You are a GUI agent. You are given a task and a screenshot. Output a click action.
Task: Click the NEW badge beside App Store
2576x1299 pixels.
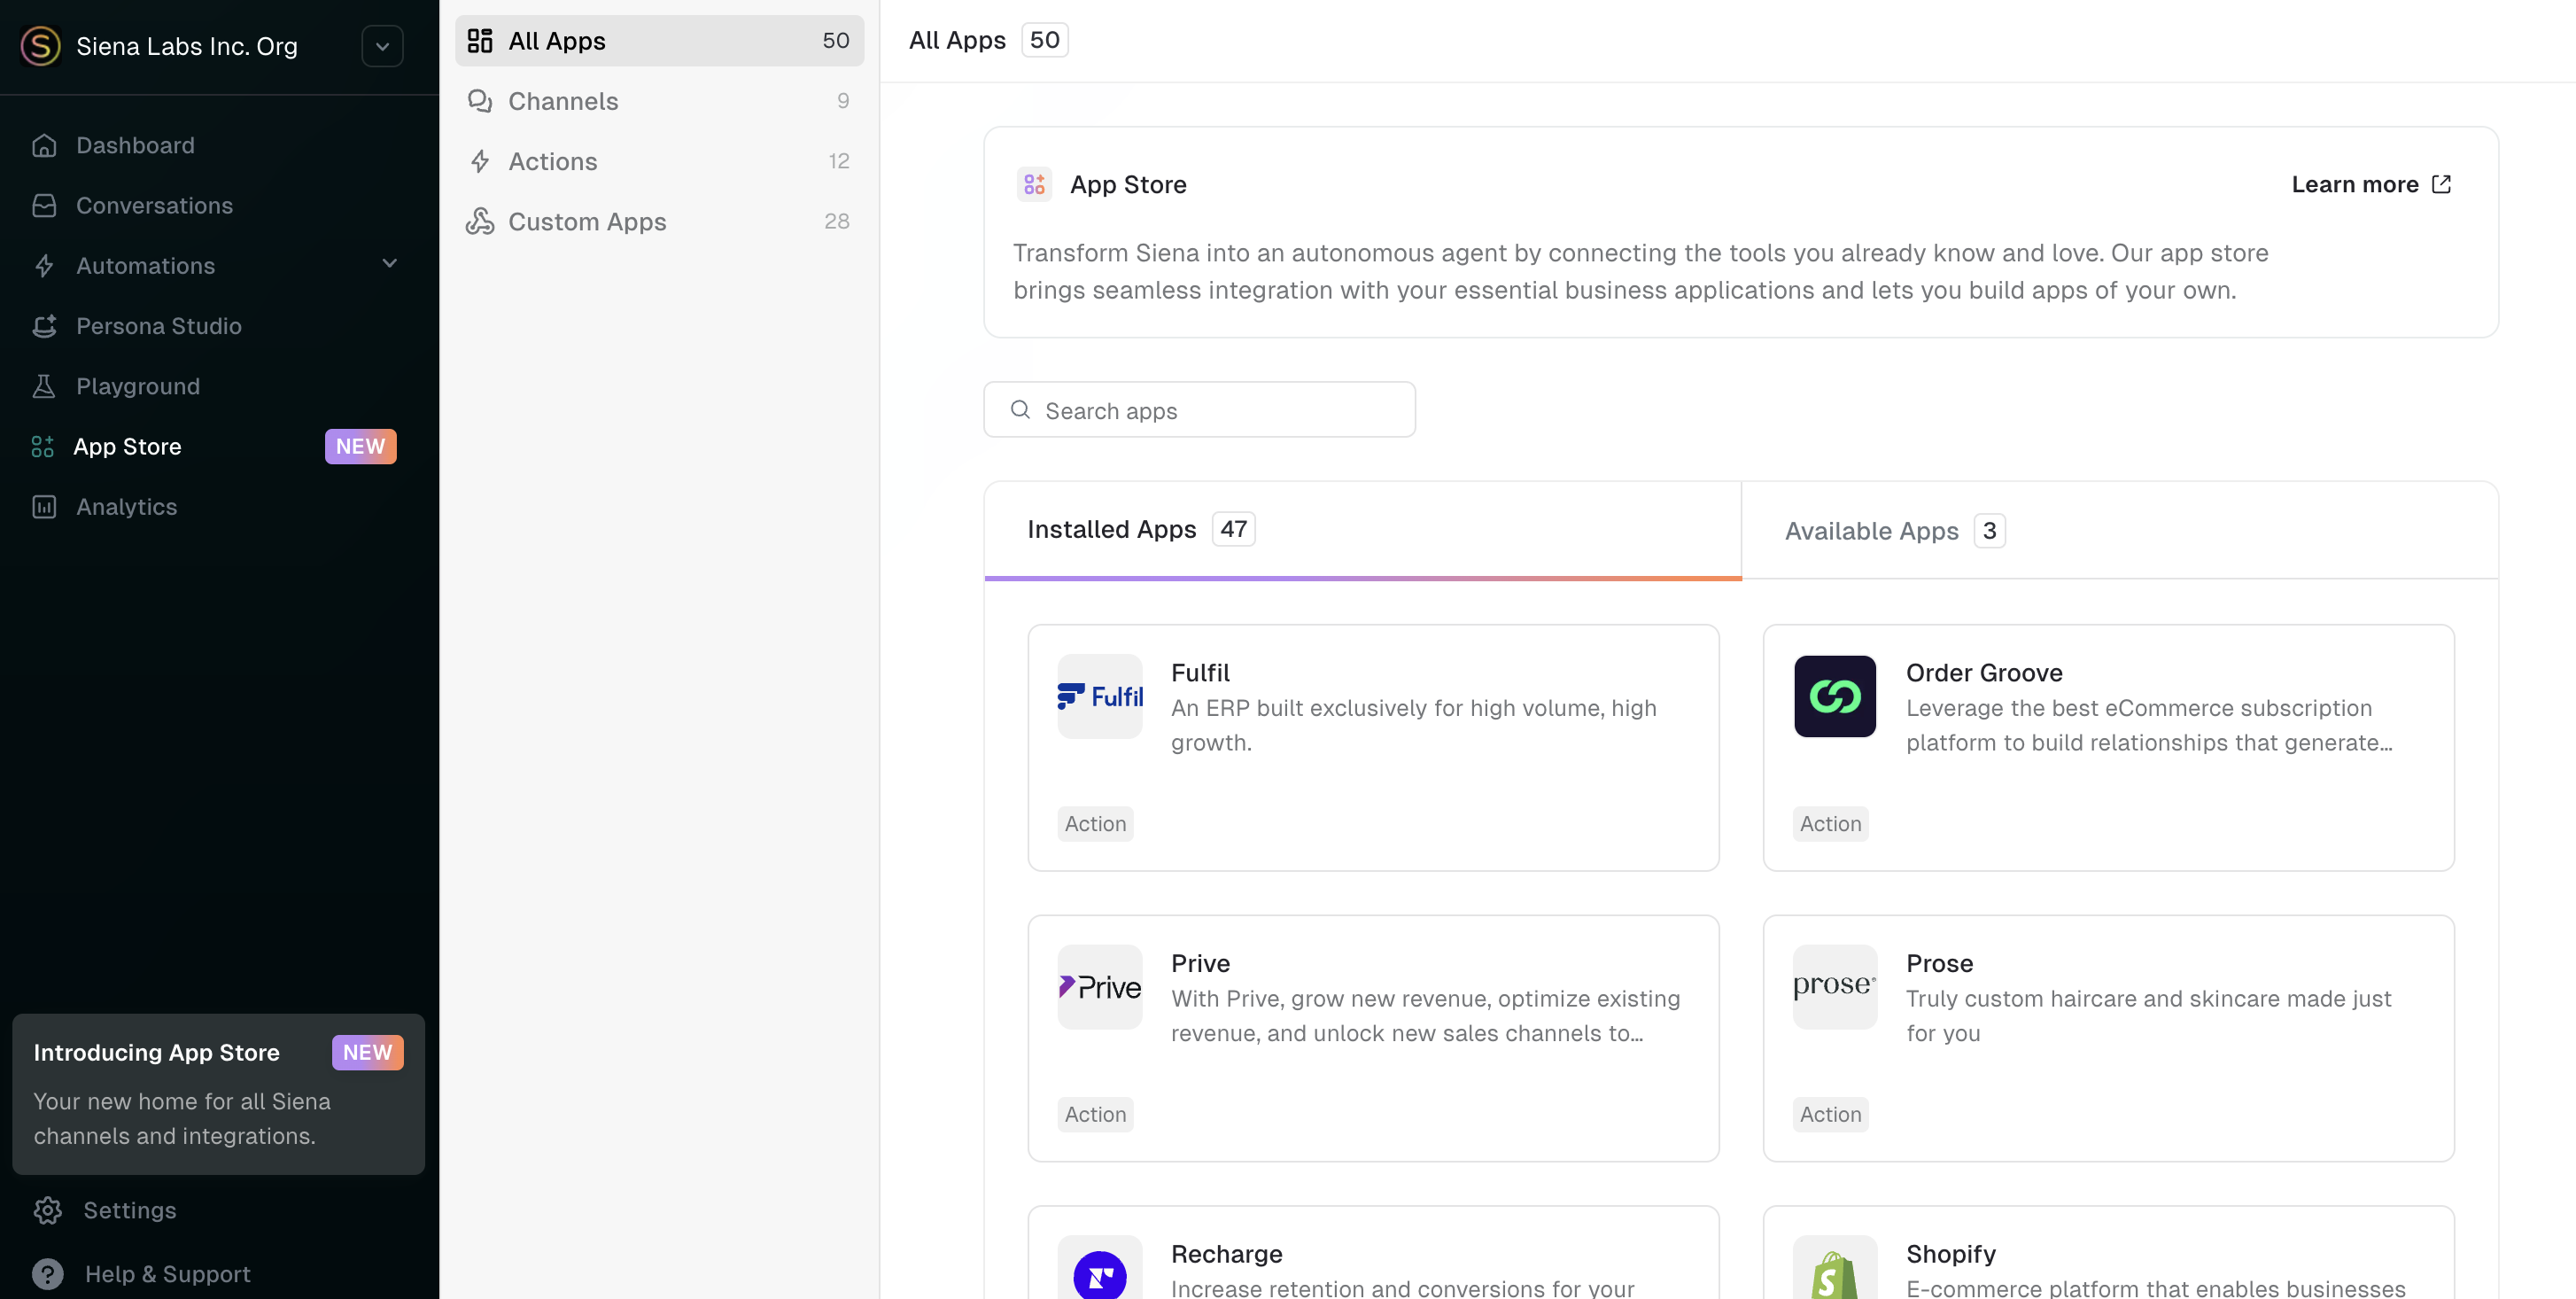[360, 446]
